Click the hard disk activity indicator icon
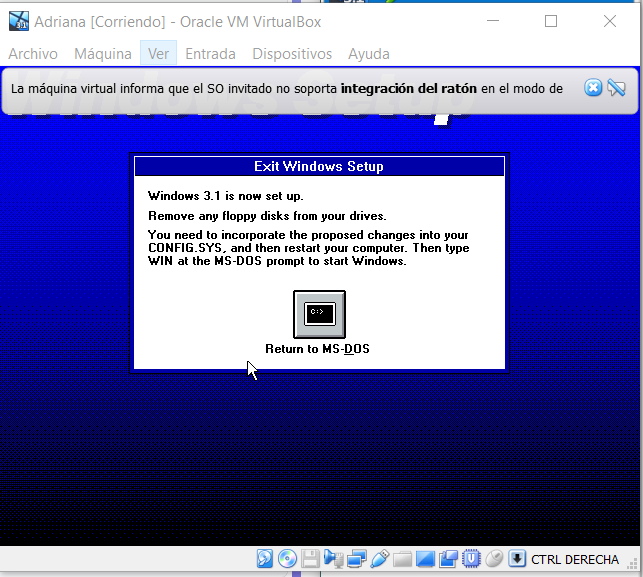Viewport: 643px width, 577px height. (x=265, y=559)
